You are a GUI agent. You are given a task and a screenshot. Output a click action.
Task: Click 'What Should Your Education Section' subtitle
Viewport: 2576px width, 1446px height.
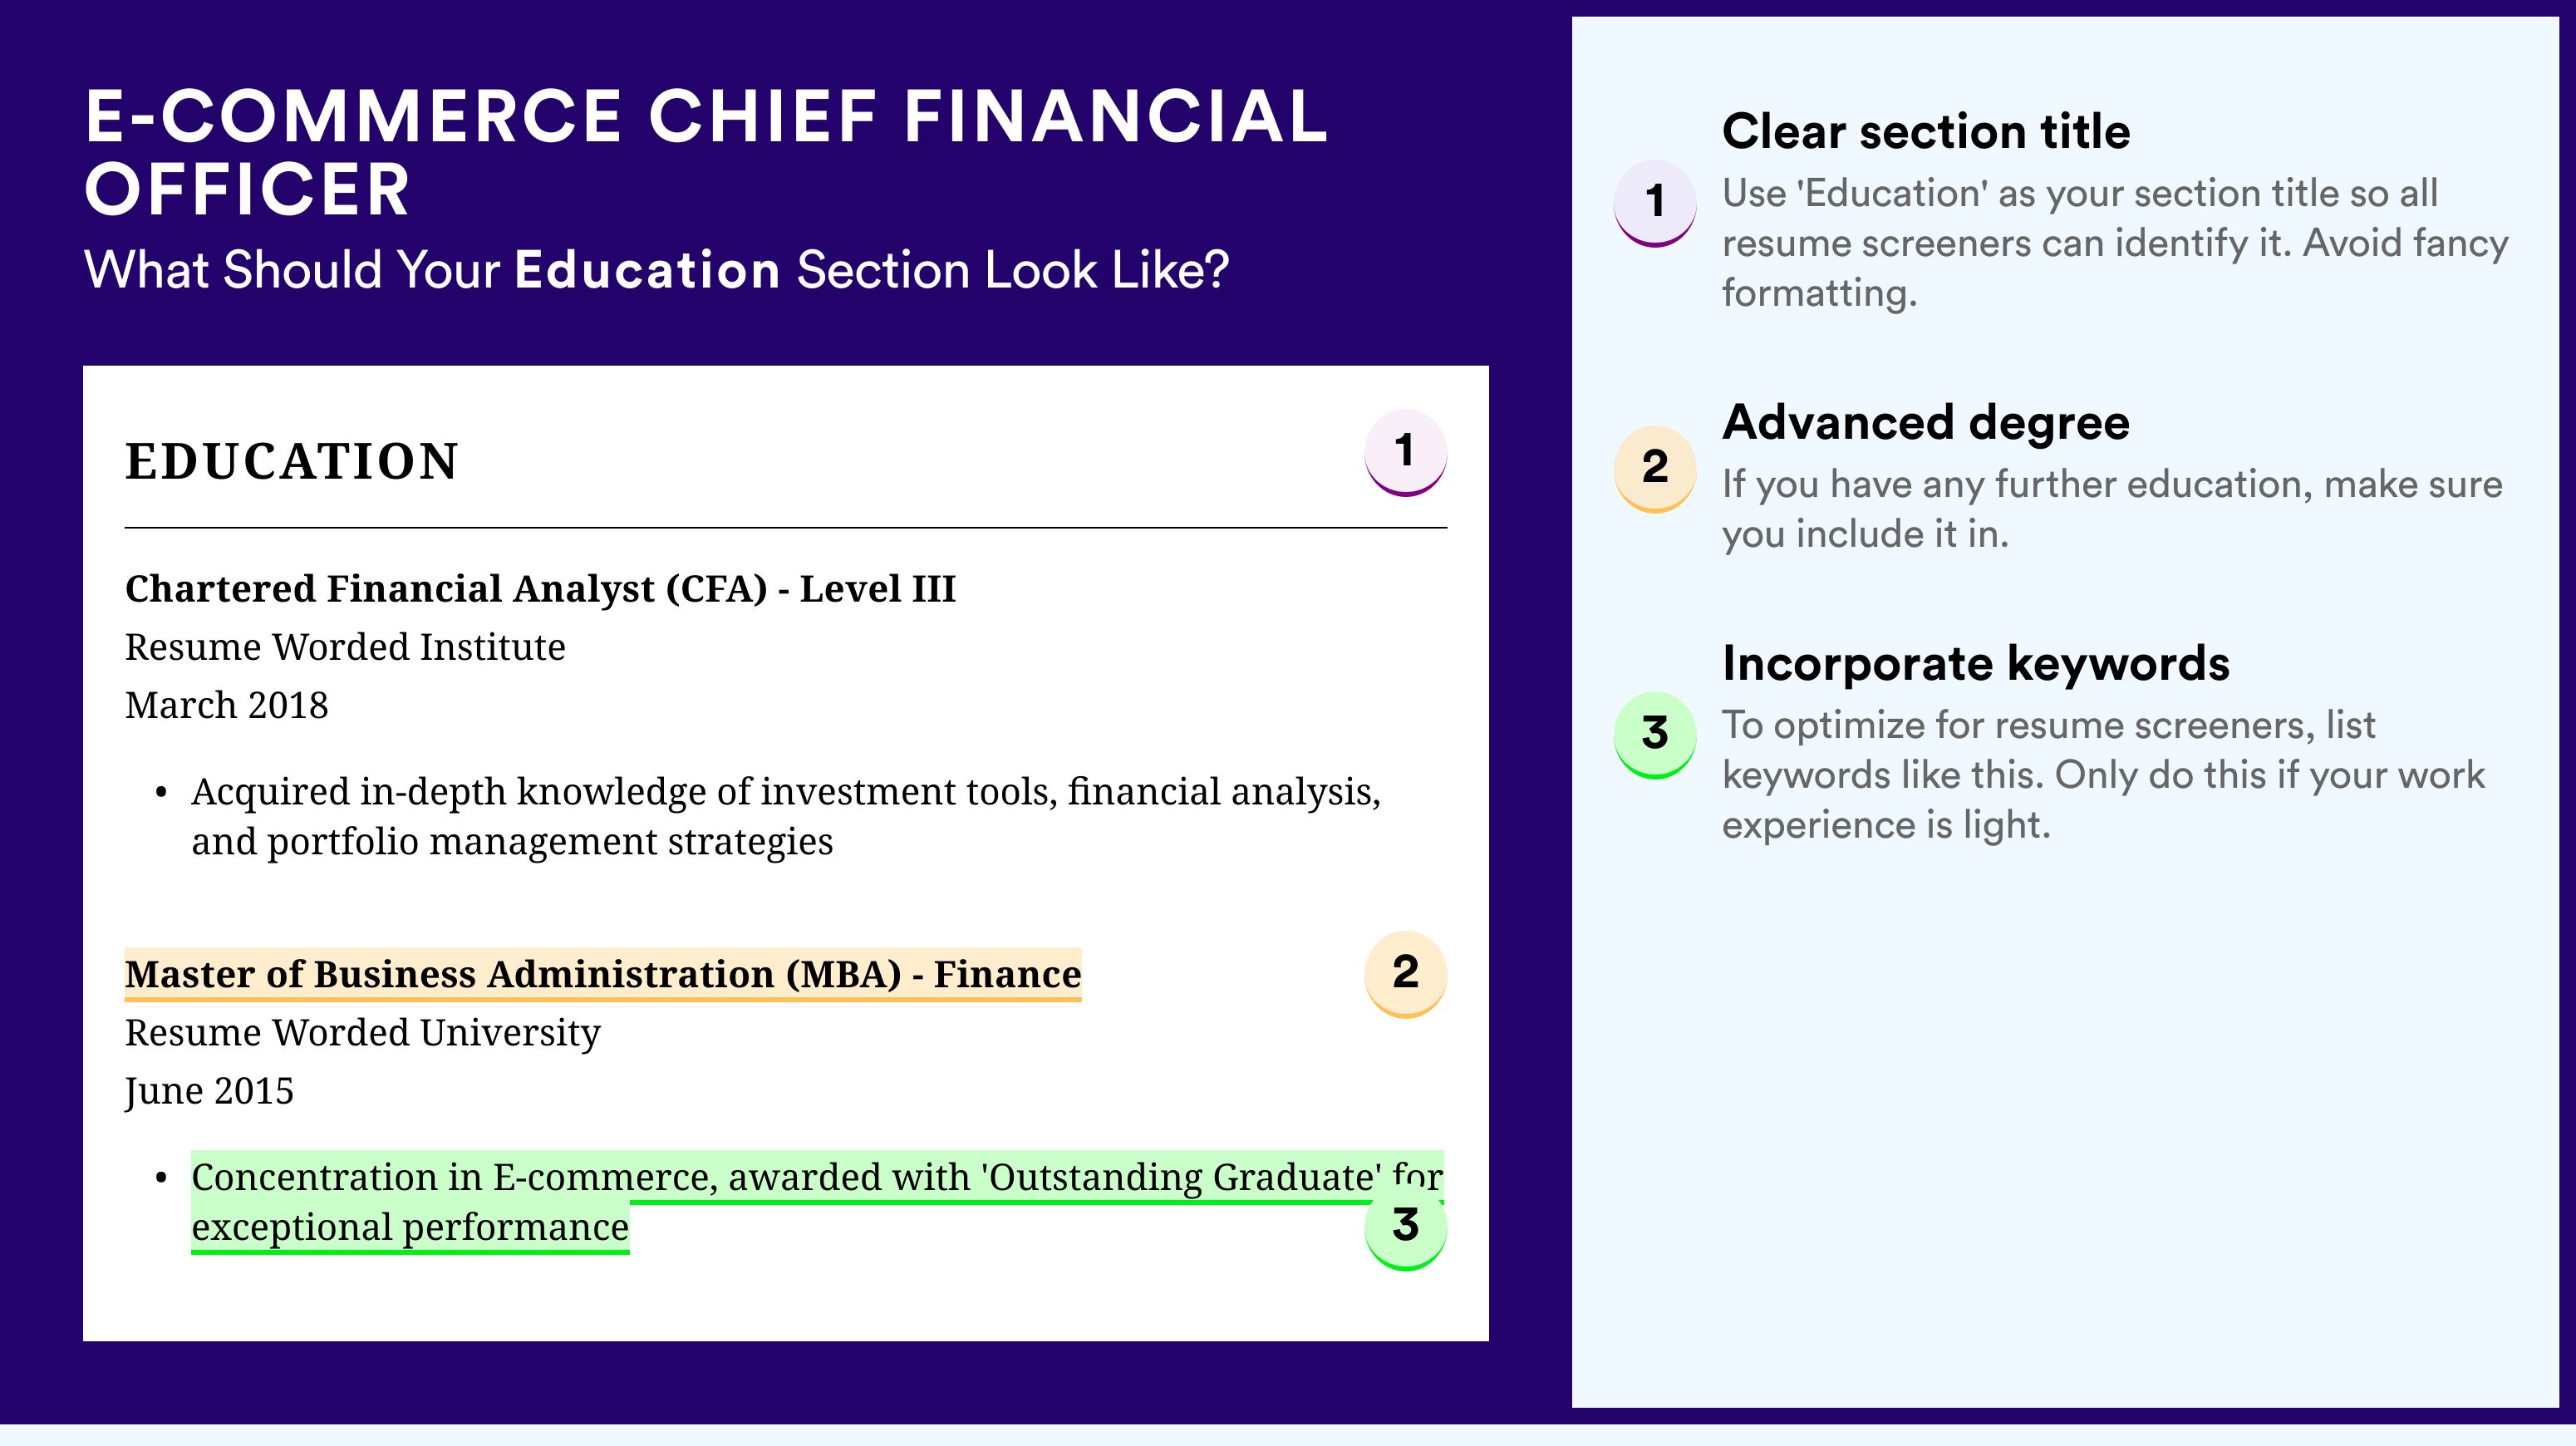point(657,270)
